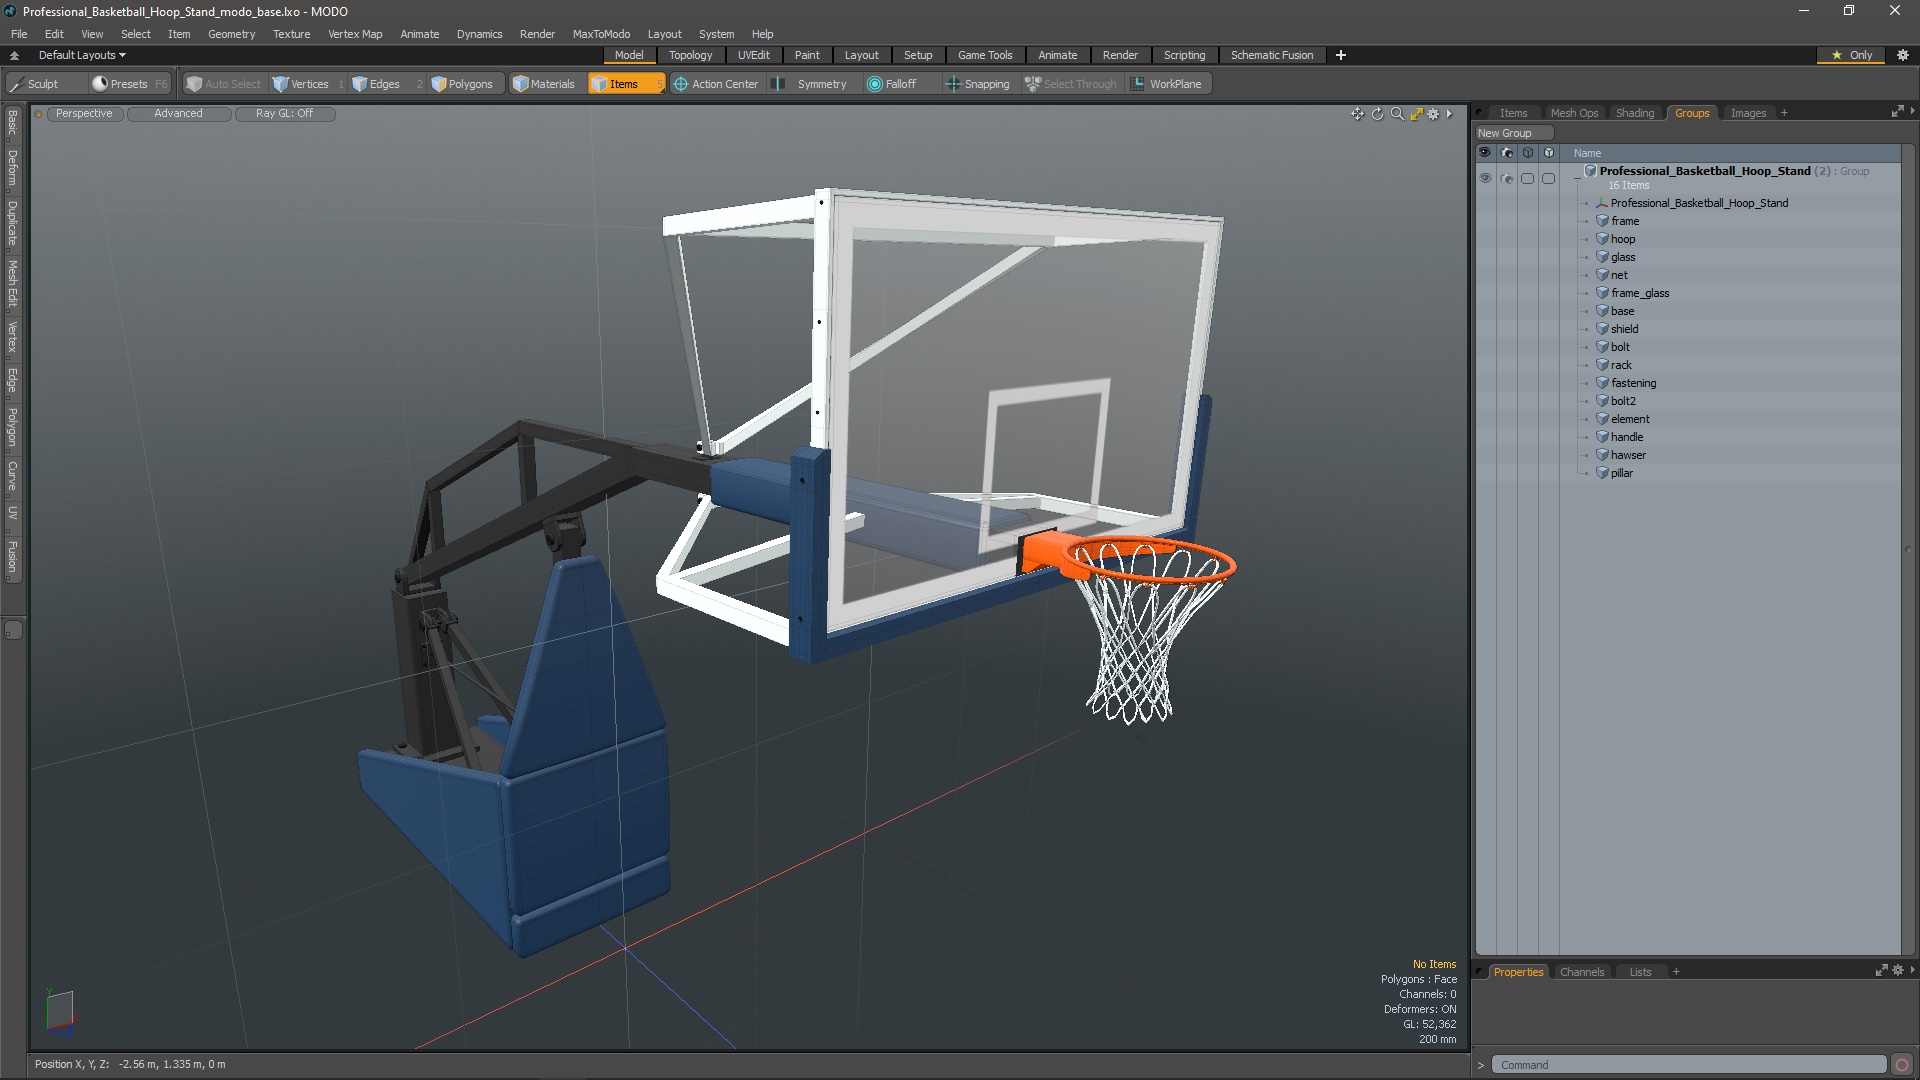Click the Ray GL: Off button
Image resolution: width=1920 pixels, height=1080 pixels.
284,114
